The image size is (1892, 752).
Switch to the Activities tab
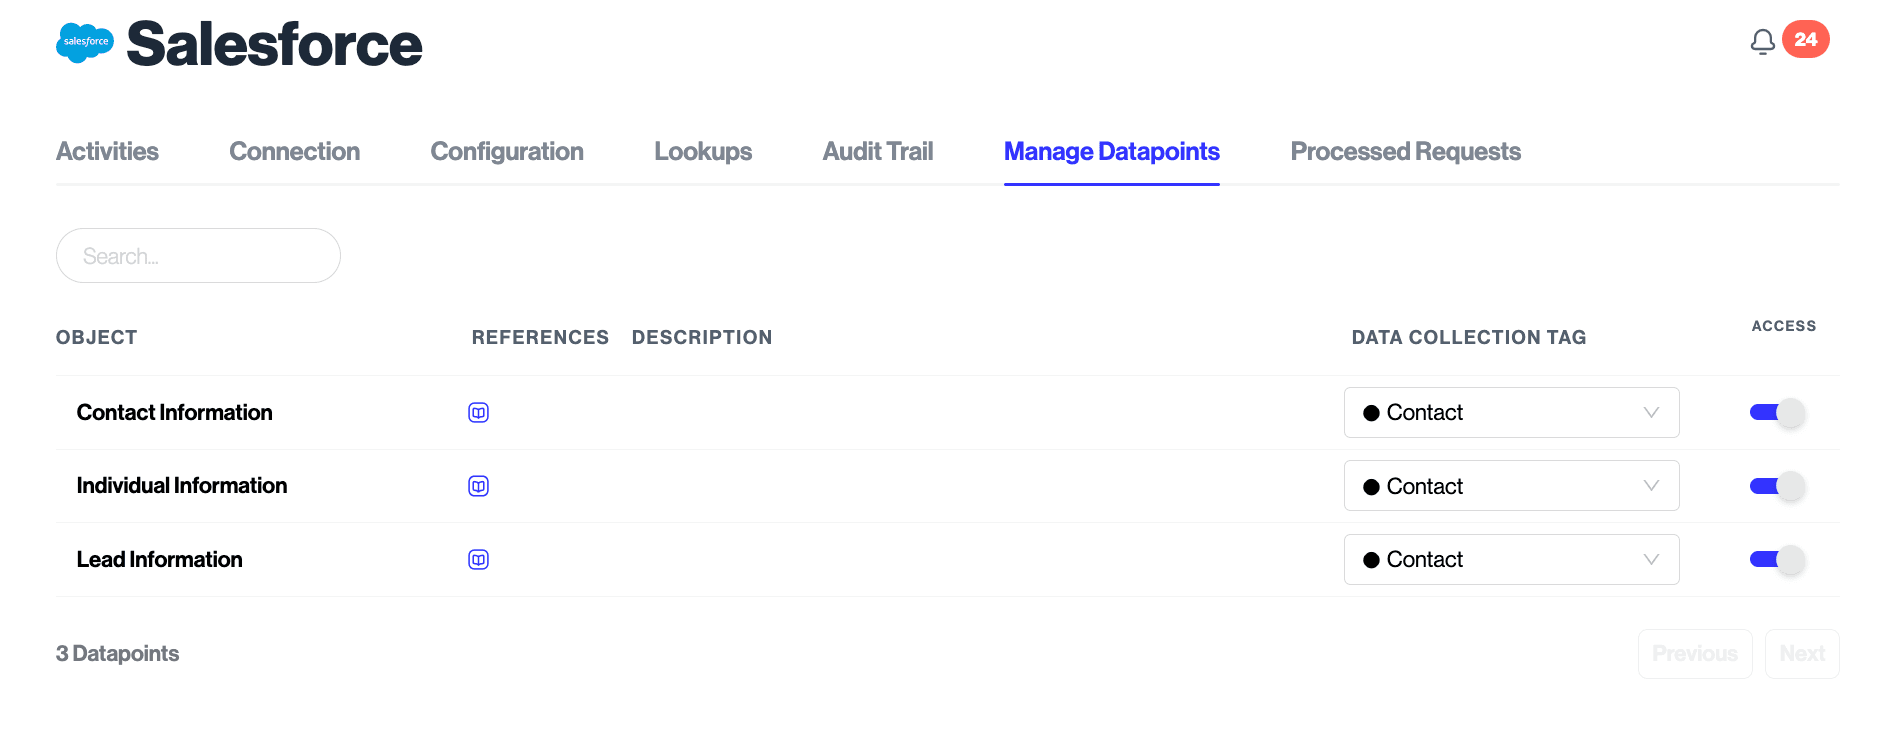point(107,152)
